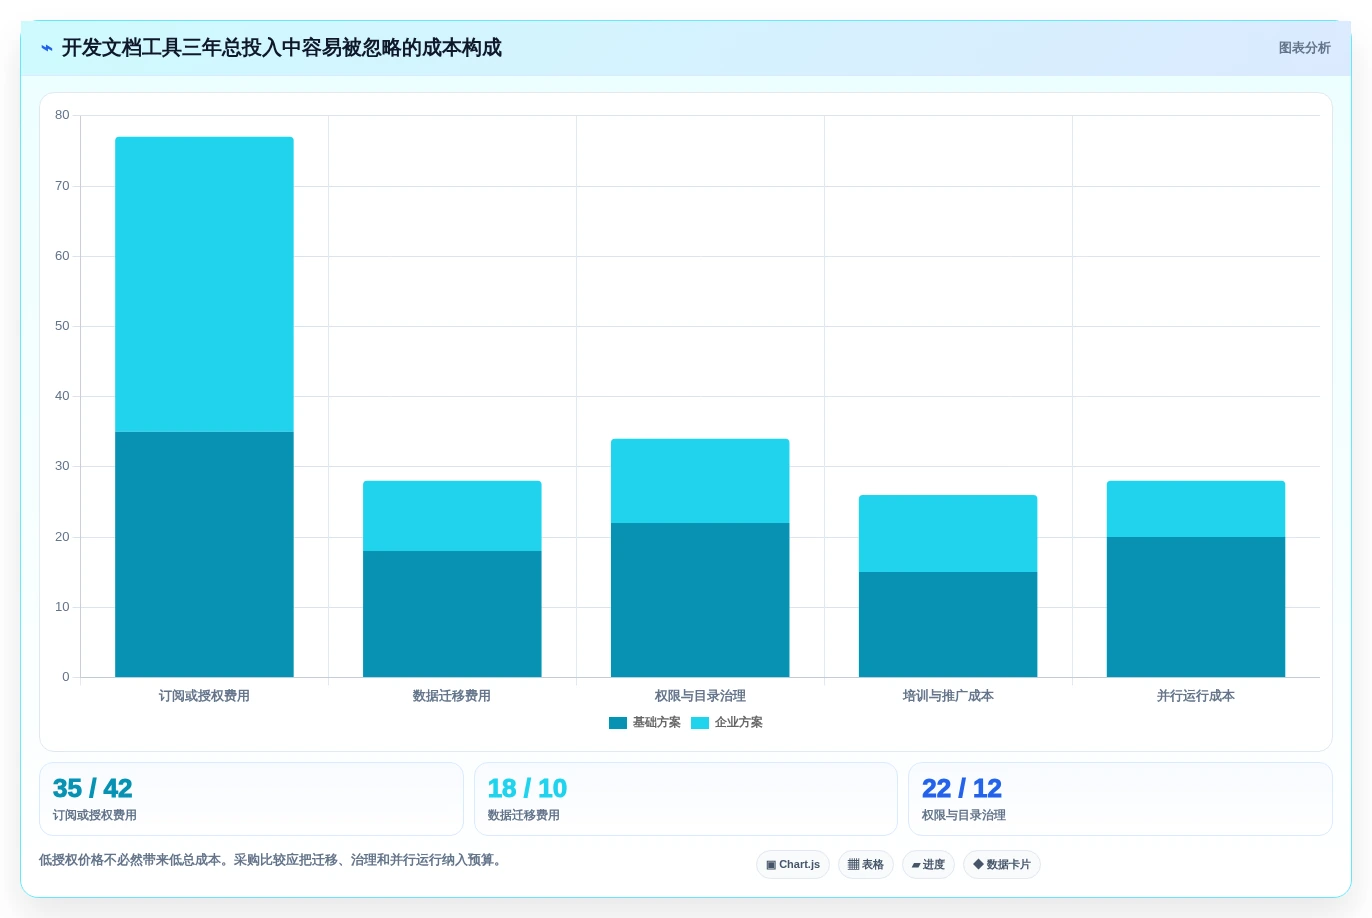Open the 22 / 12 权限与目录治理 data card

[1120, 799]
